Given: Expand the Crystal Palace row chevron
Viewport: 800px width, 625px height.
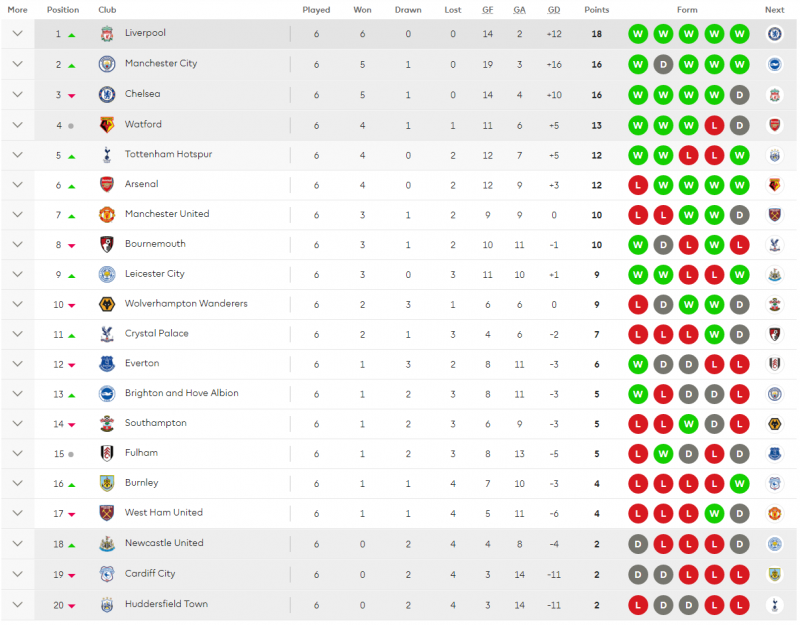Looking at the screenshot, I should point(17,334).
